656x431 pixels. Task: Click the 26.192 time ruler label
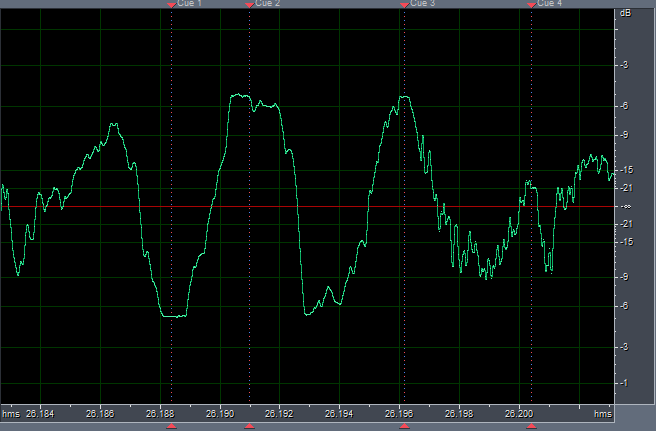[x=279, y=414]
